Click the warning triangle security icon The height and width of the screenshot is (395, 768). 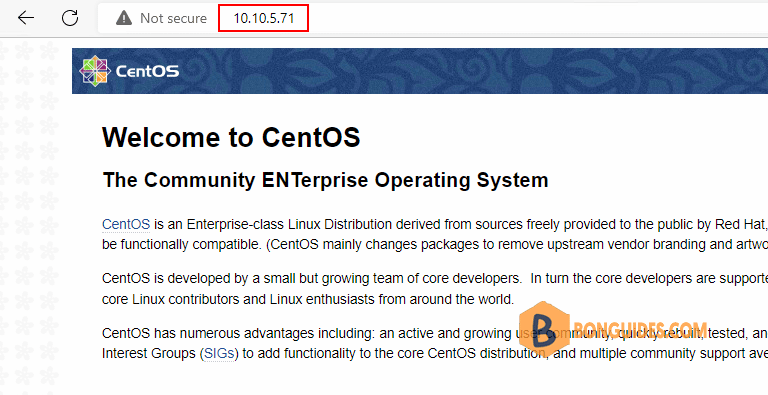123,18
